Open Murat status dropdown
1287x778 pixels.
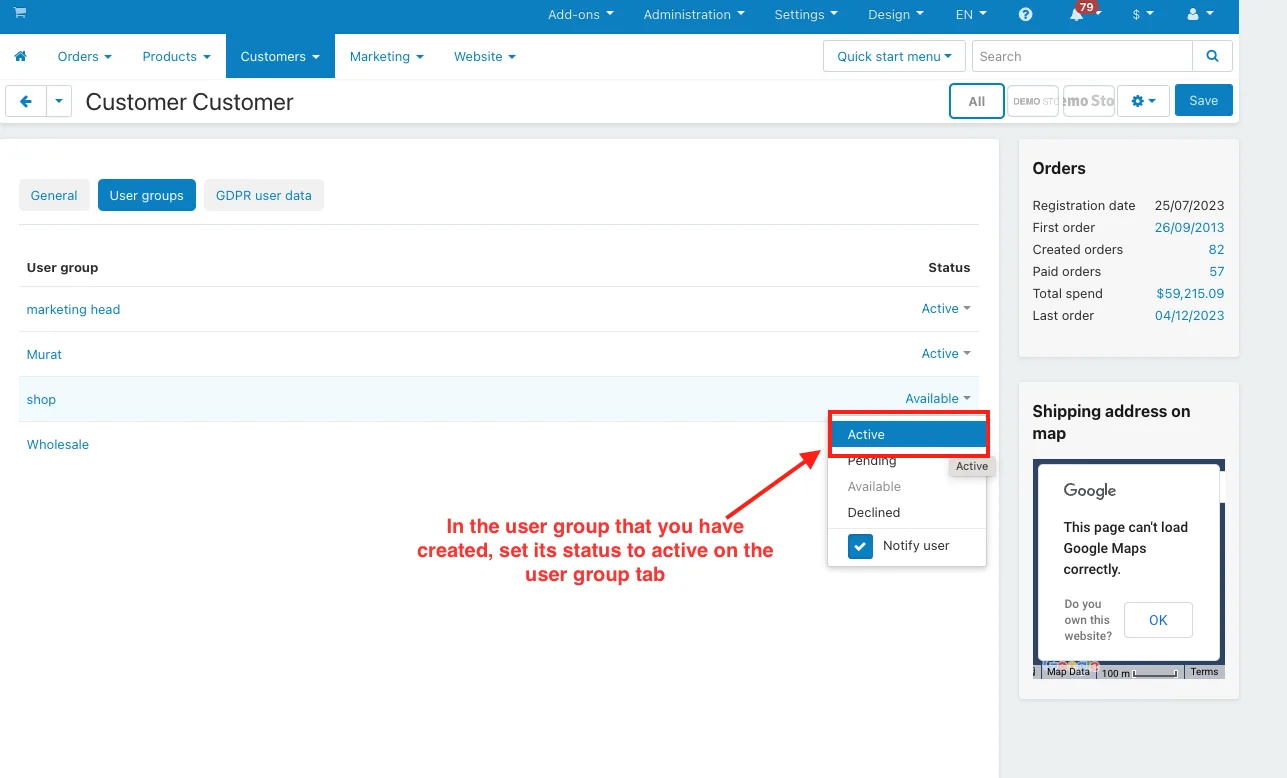click(946, 354)
